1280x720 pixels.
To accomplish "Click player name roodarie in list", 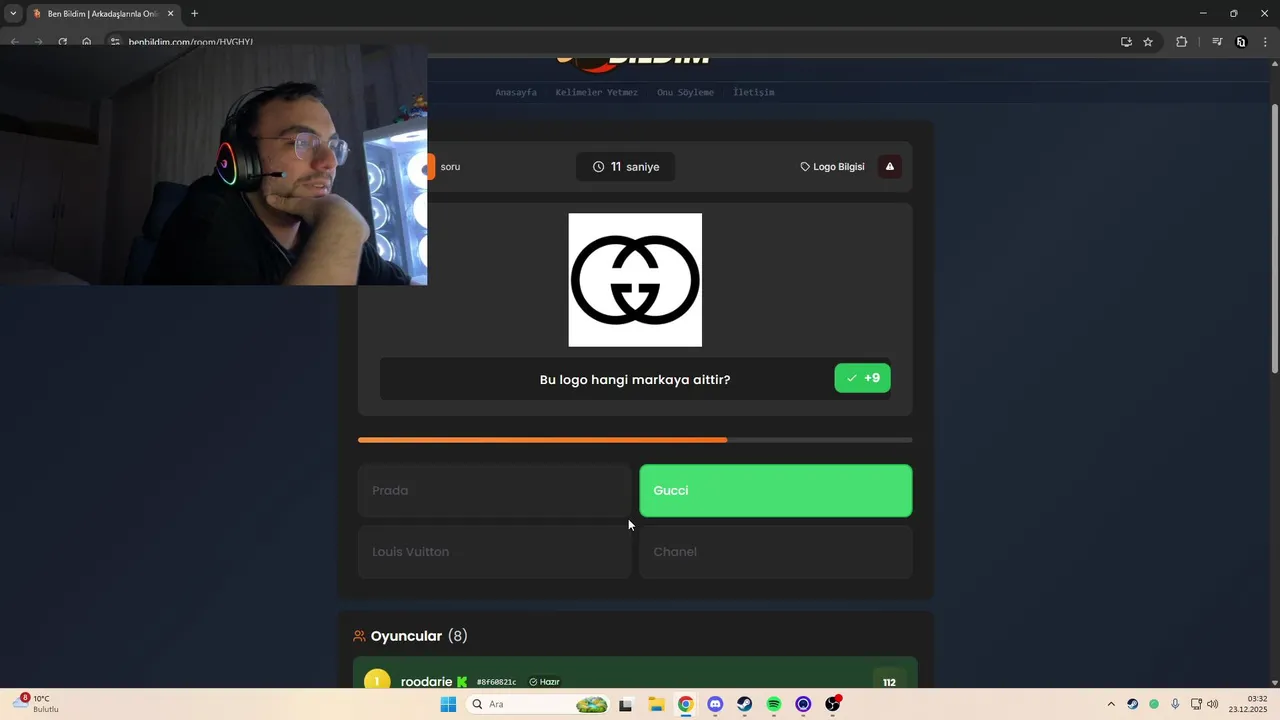I will click(427, 682).
